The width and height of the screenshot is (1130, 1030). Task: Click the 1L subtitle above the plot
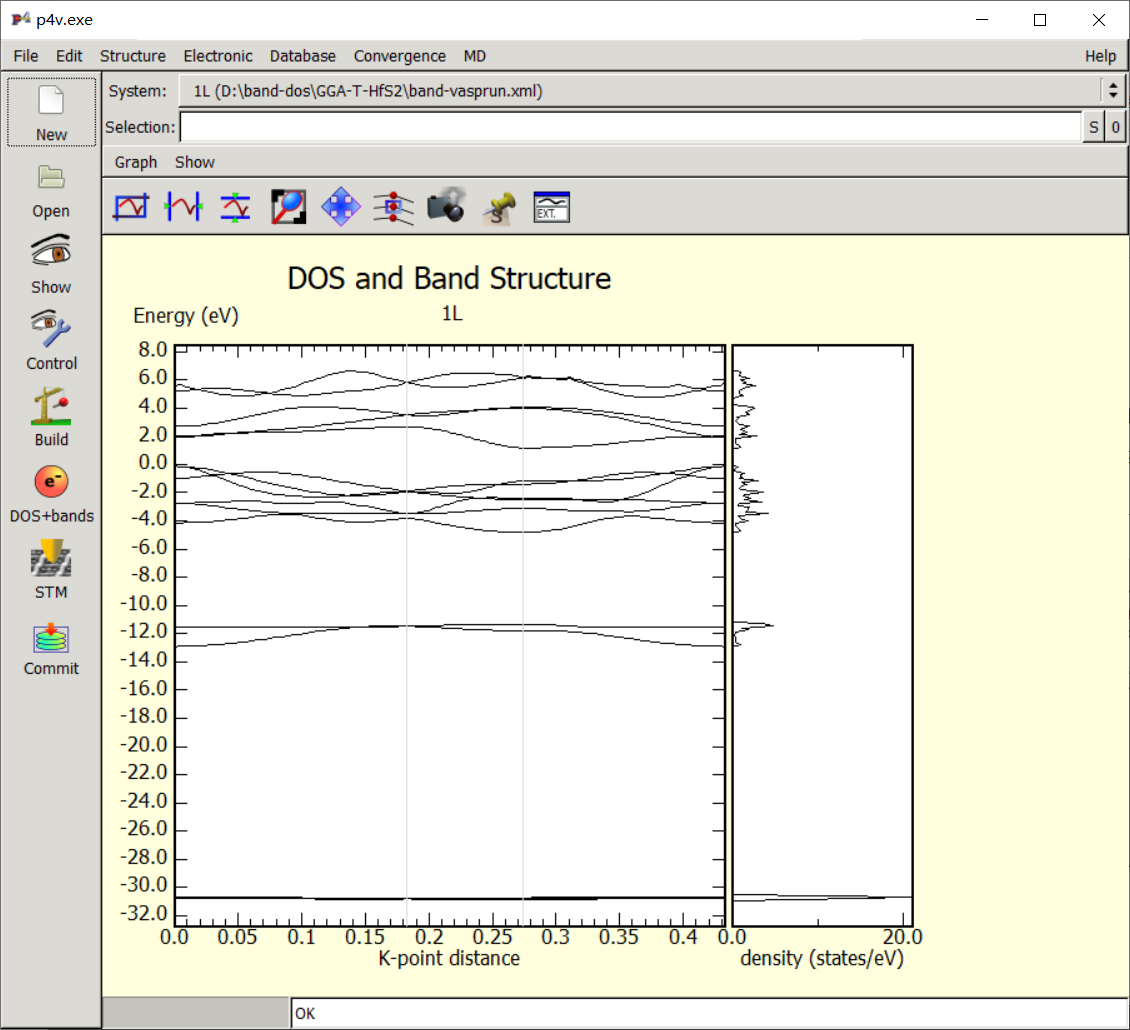coord(452,314)
